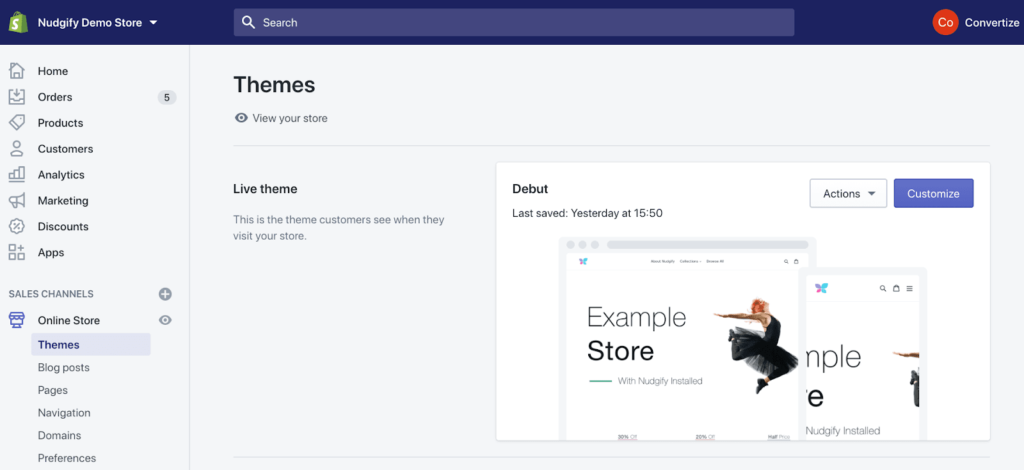Select Blog posts in Online Store menu
This screenshot has width=1024, height=470.
click(64, 367)
